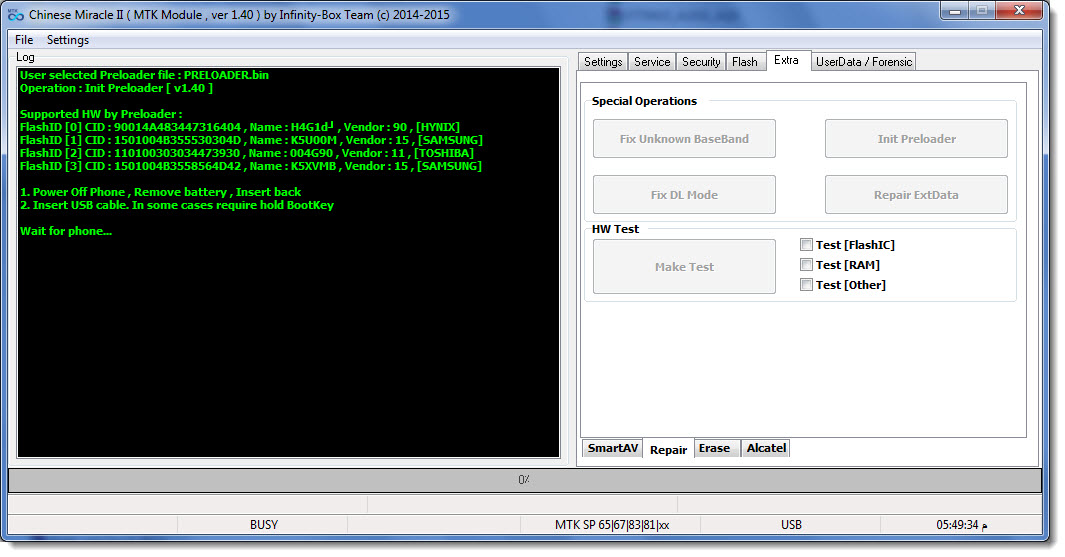Image resolution: width=1065 pixels, height=557 pixels.
Task: Click the 'User selected Preloader file' log line
Action: (144, 75)
